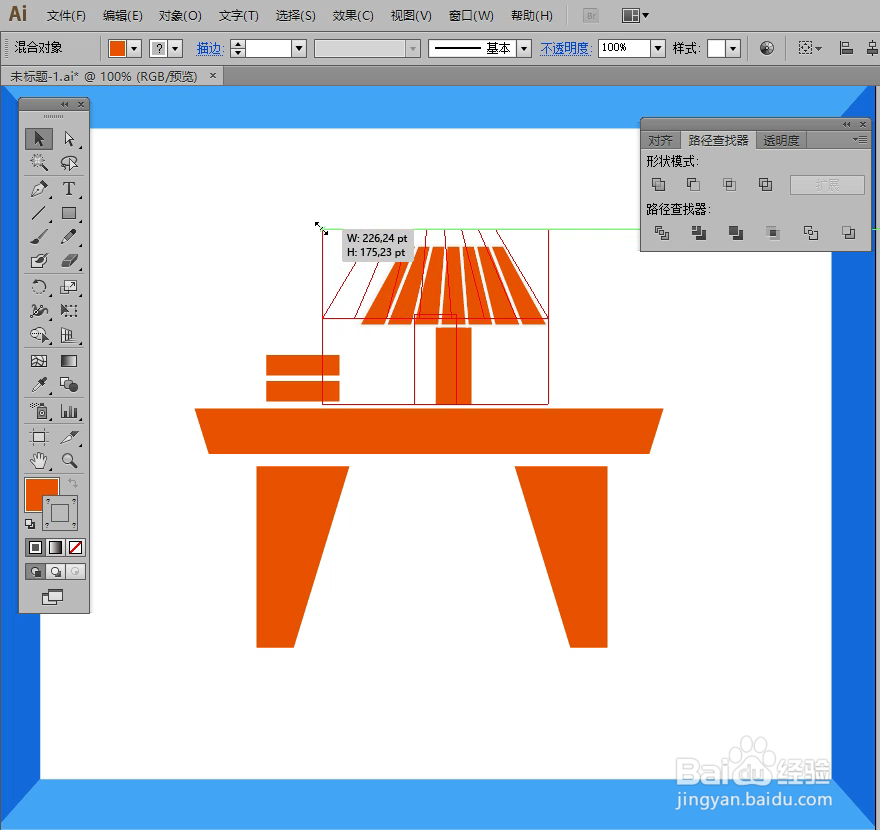Click the Unite shape mode icon

pyautogui.click(x=658, y=184)
